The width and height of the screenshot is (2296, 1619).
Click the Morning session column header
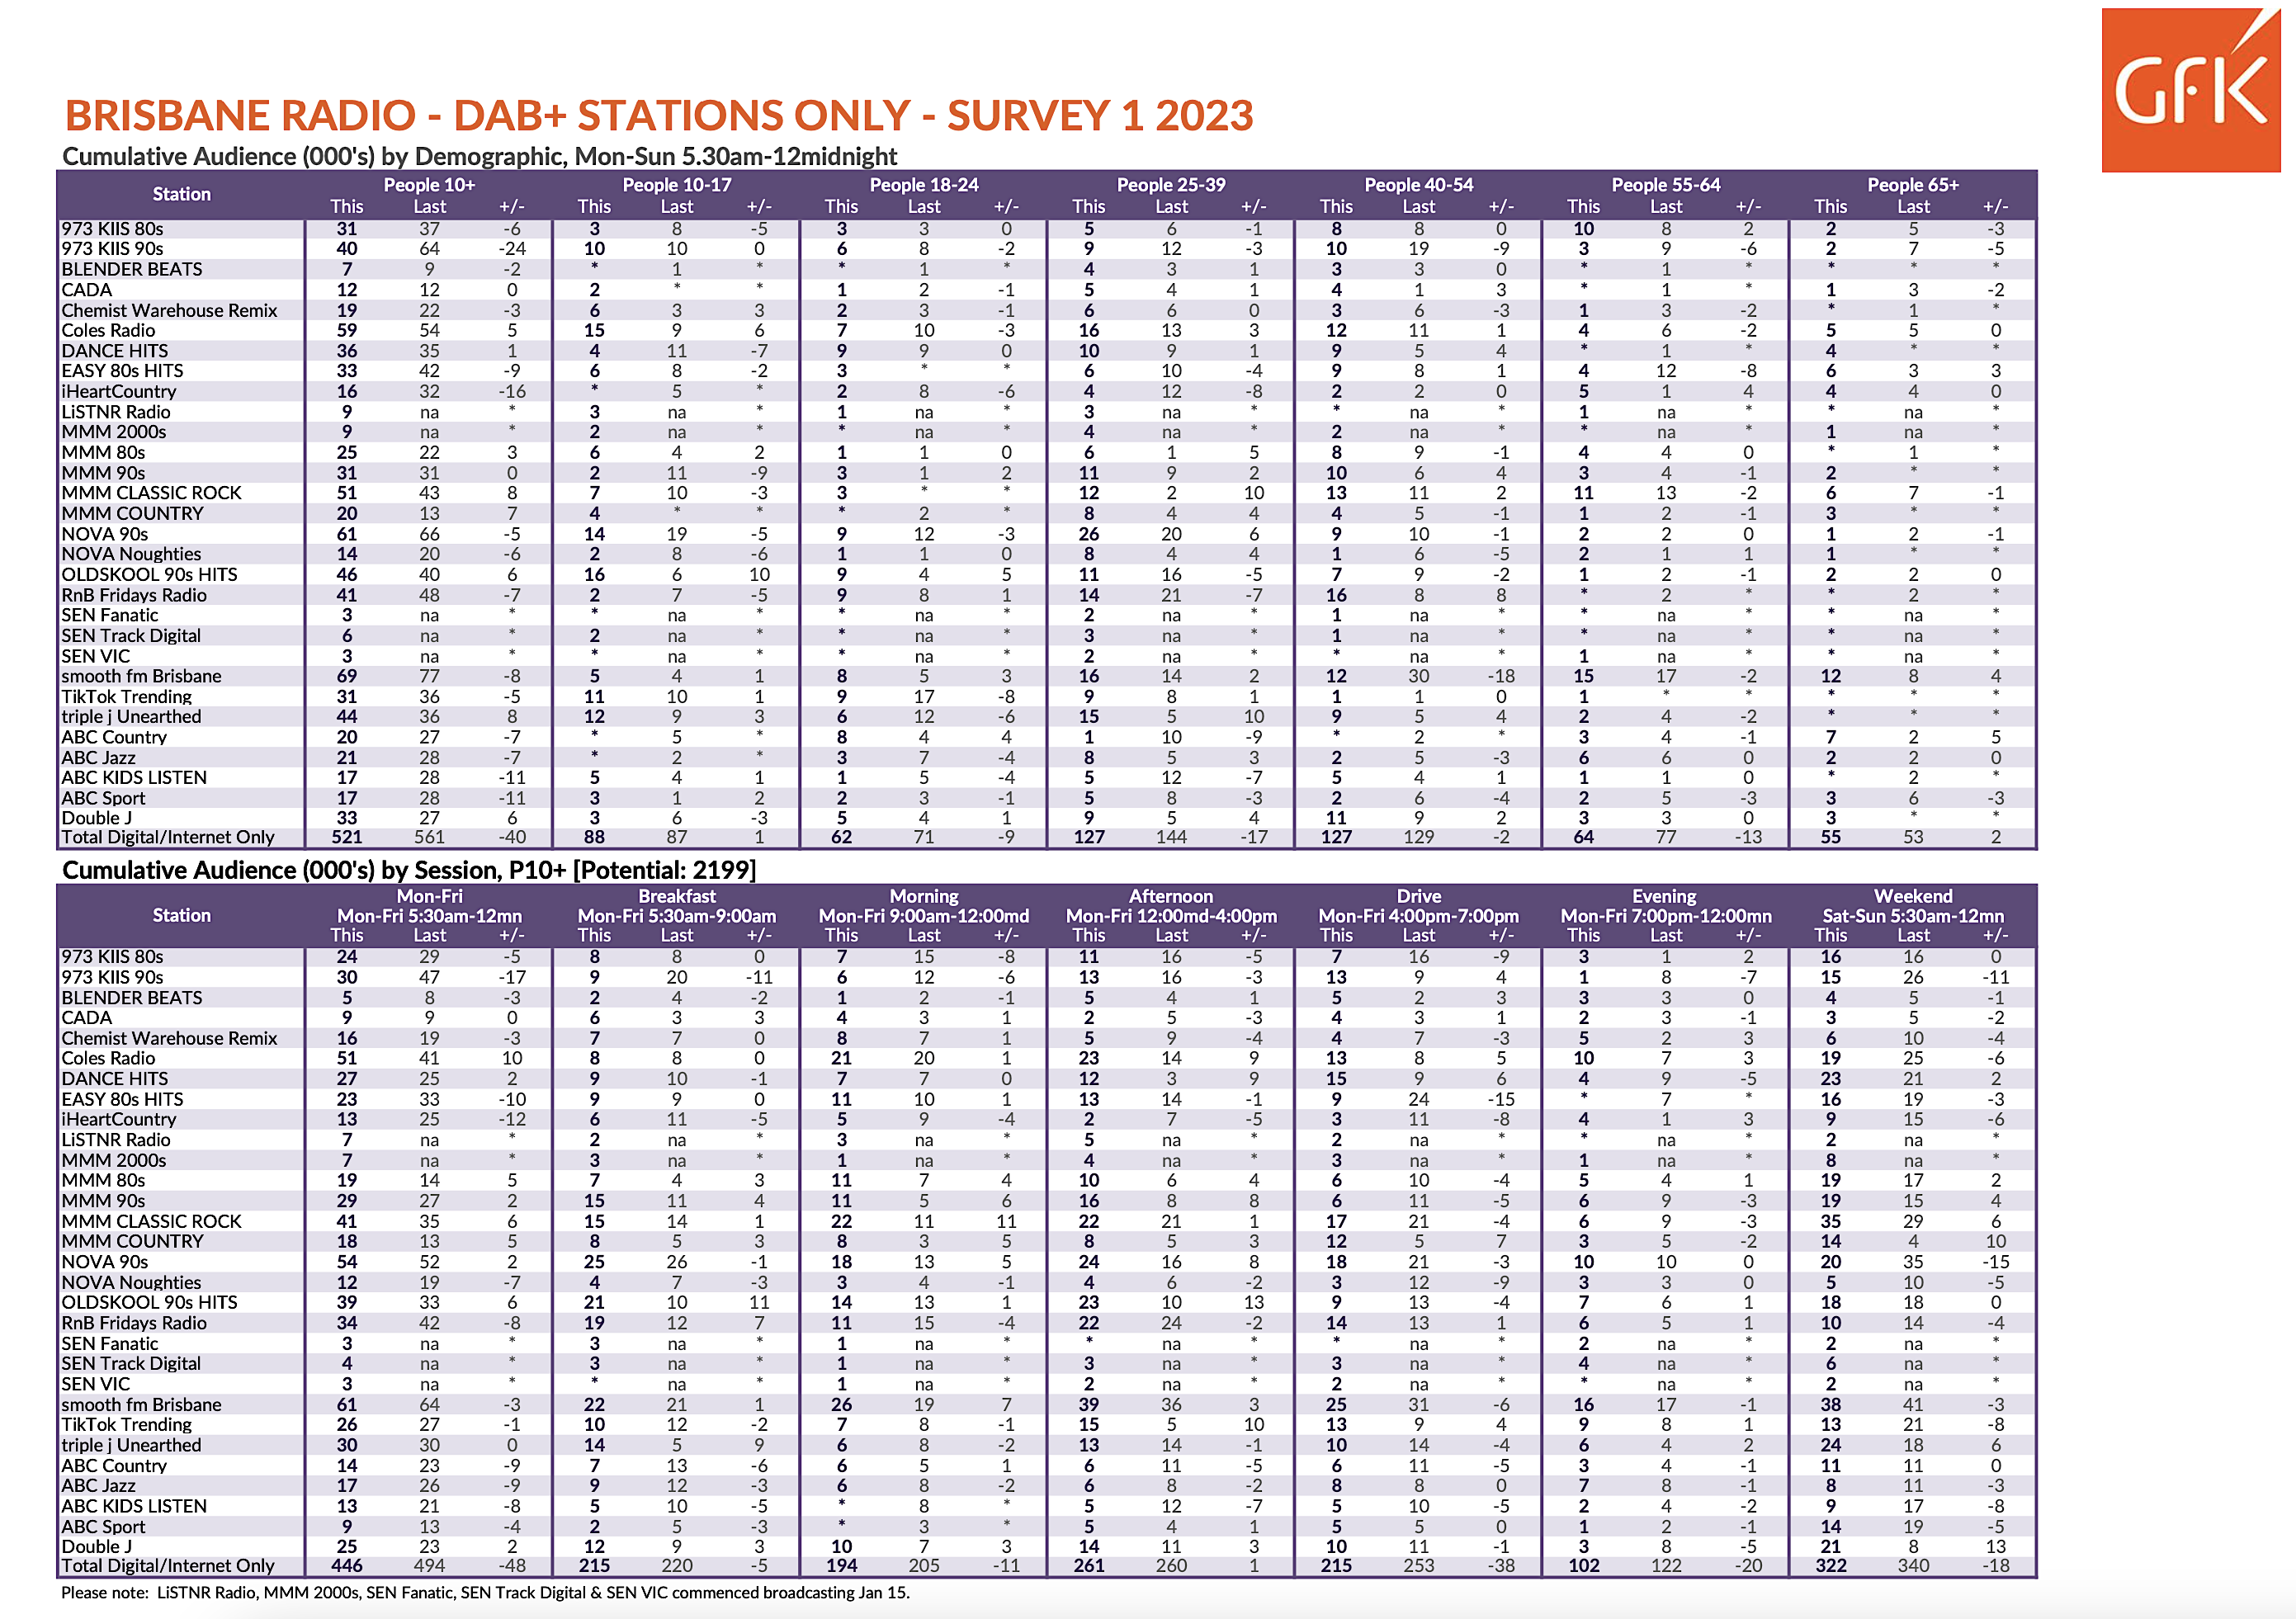tap(924, 897)
